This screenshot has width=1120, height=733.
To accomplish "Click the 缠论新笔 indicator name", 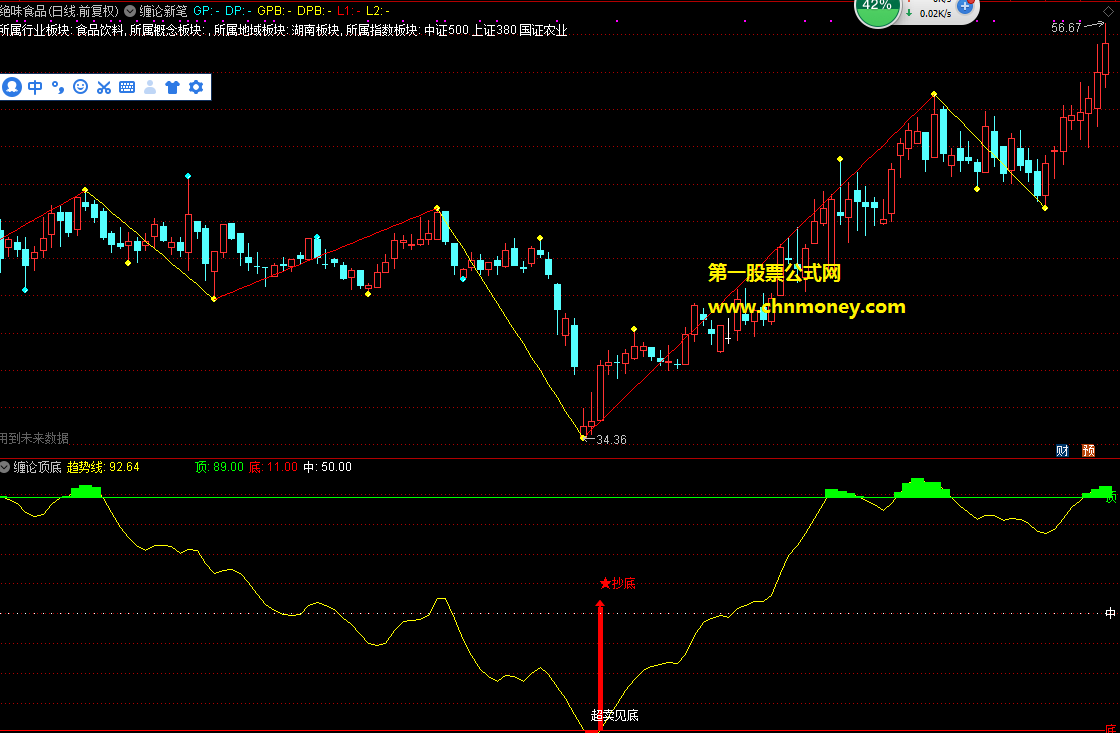I will pyautogui.click(x=164, y=11).
